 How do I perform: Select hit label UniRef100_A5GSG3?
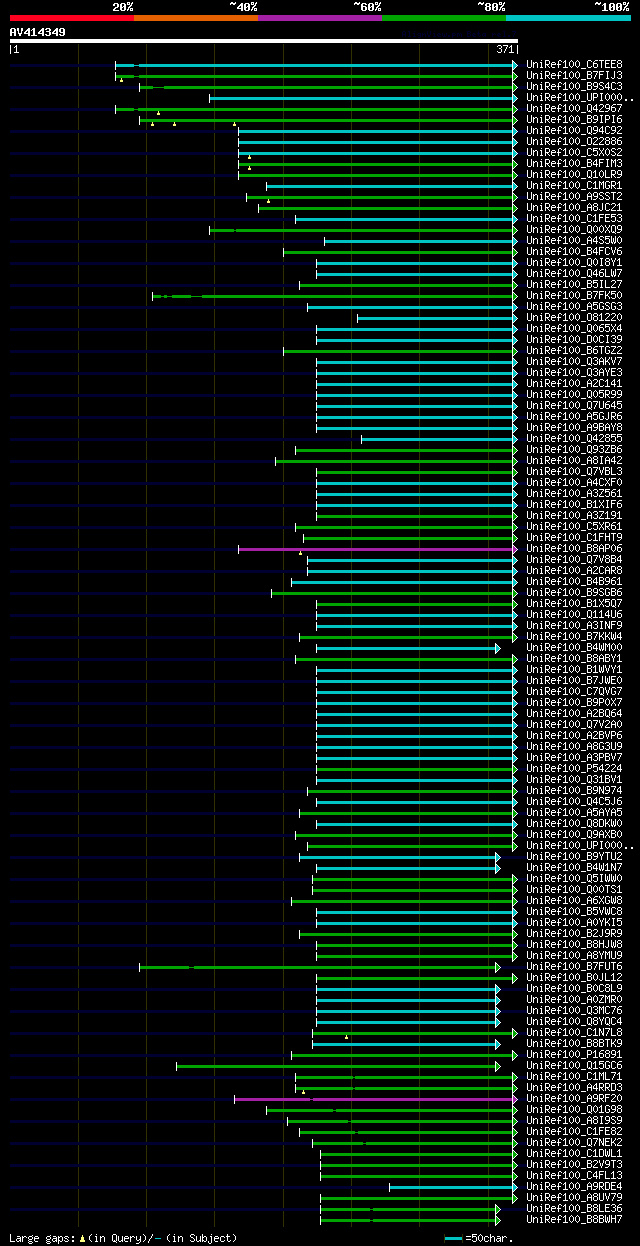(574, 306)
